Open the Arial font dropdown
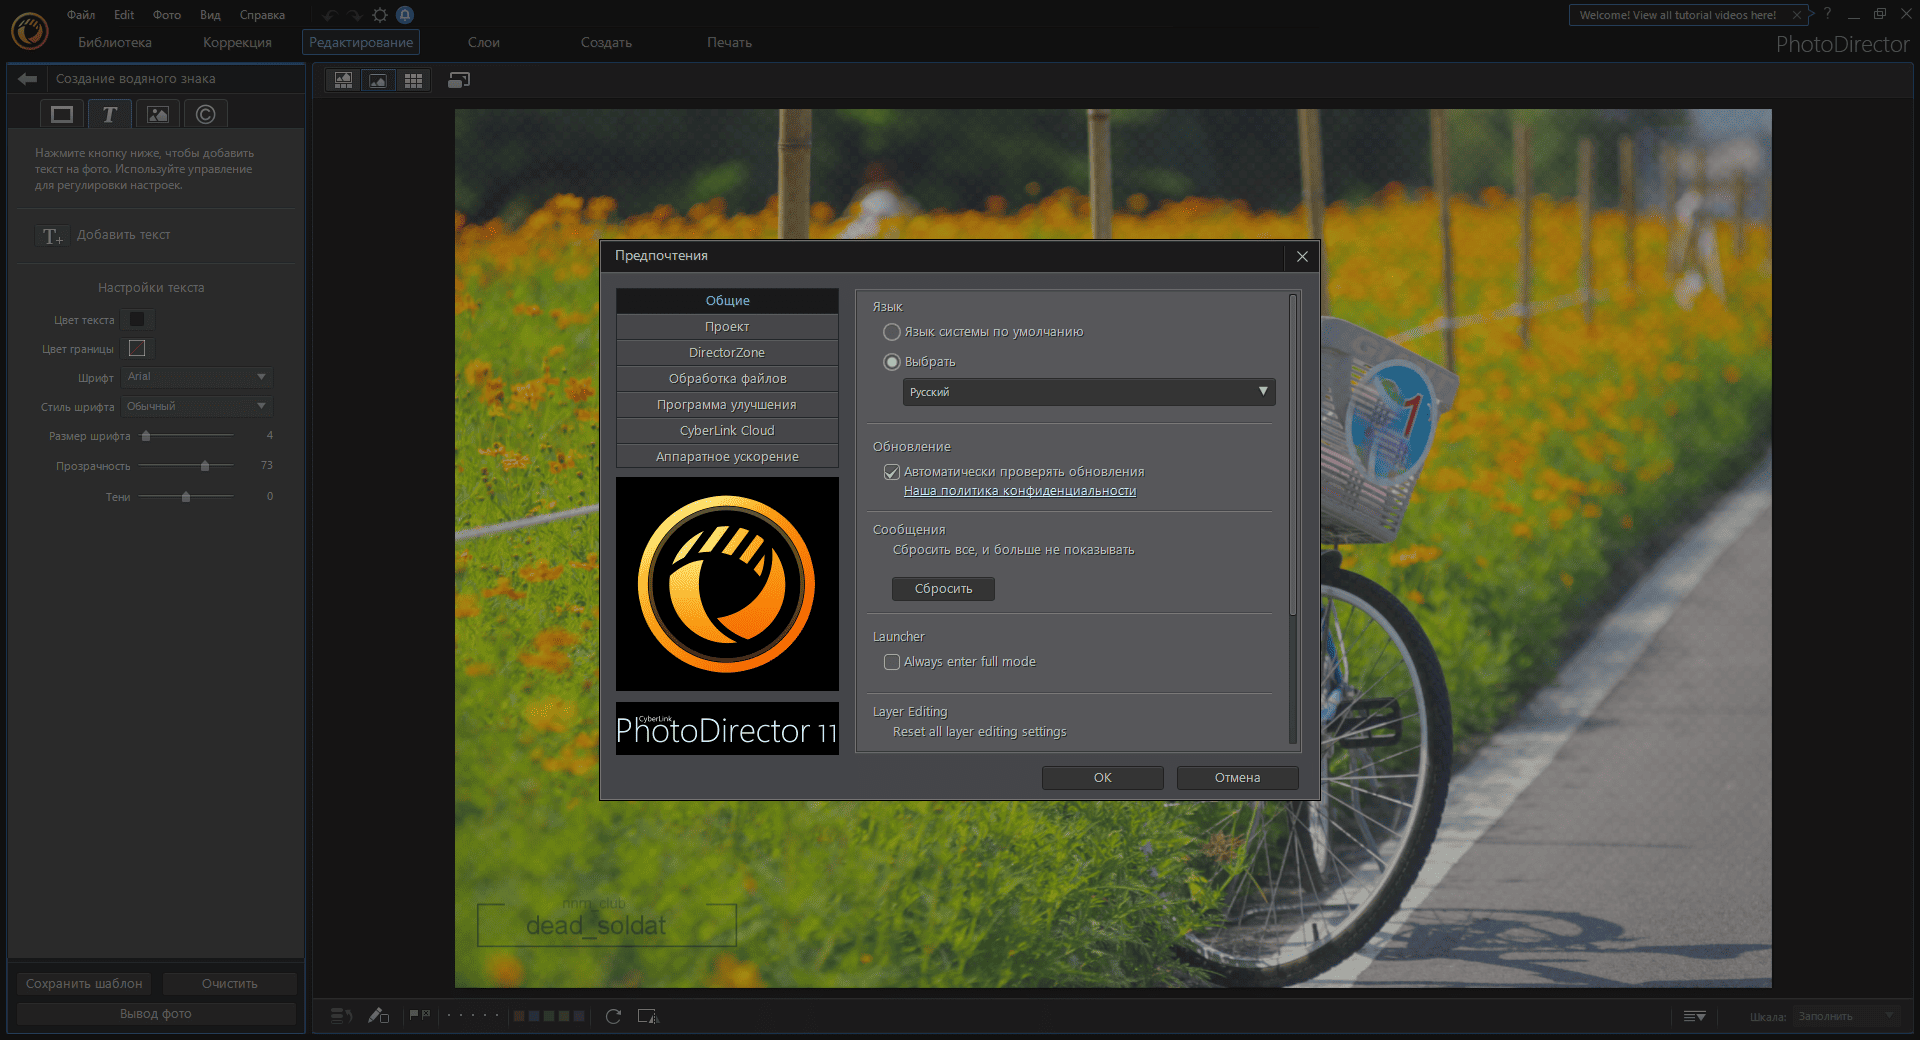1920x1040 pixels. tap(197, 377)
